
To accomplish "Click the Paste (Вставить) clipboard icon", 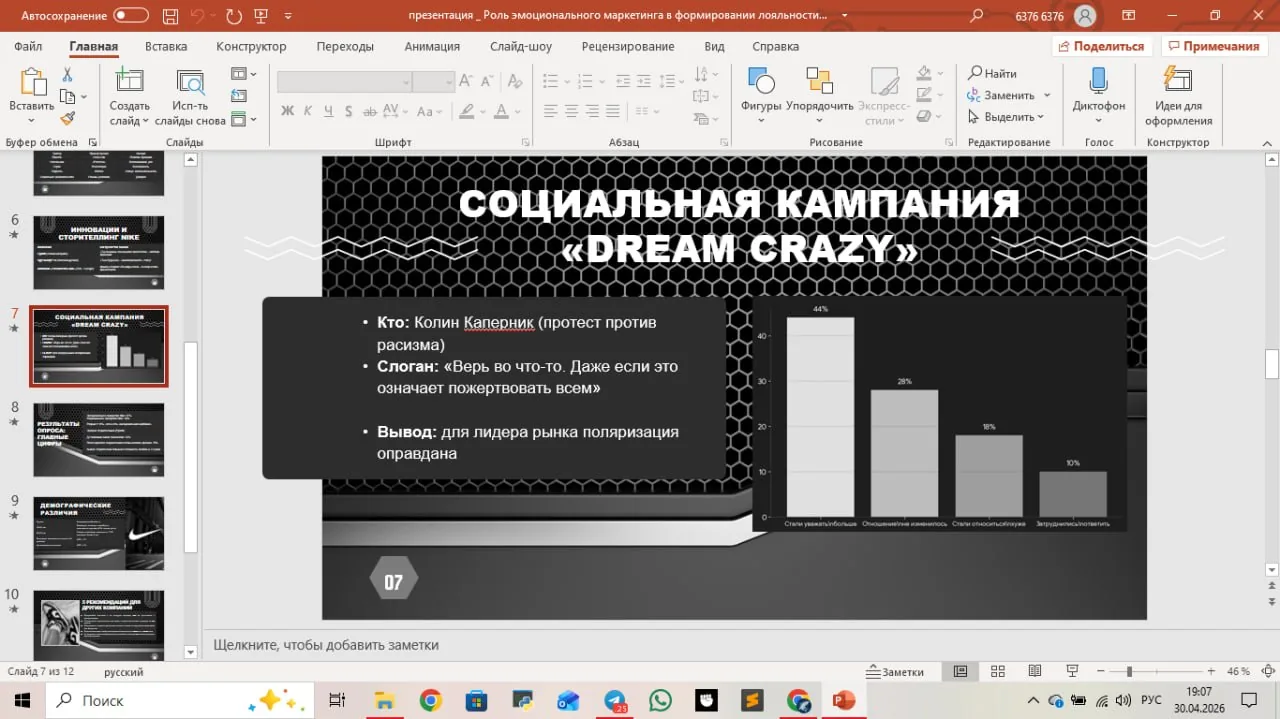I will 33,82.
